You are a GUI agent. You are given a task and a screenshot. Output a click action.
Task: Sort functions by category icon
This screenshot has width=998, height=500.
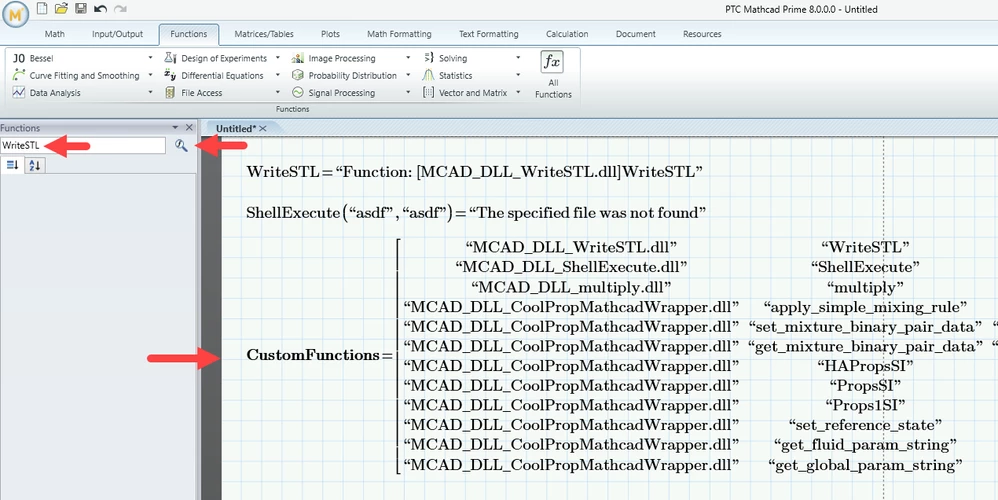coord(13,165)
